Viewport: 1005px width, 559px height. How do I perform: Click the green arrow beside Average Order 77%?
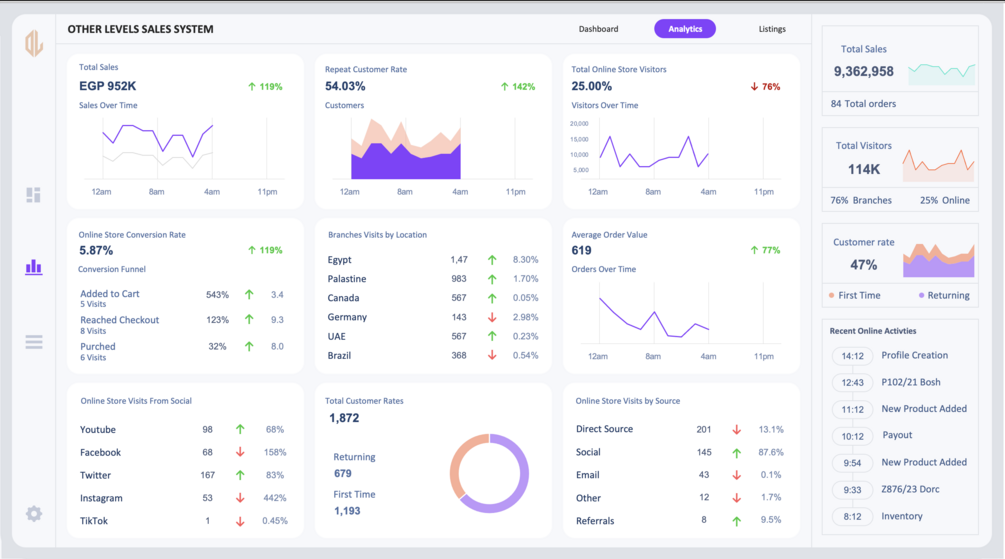[x=754, y=250]
